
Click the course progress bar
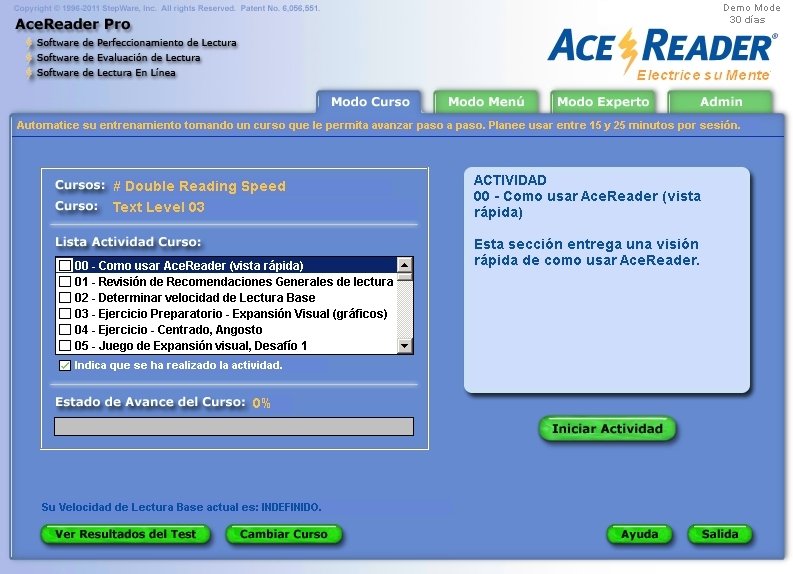(x=234, y=426)
